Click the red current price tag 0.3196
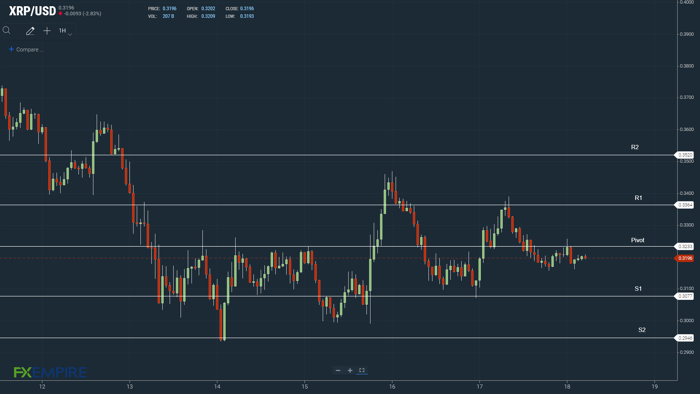Viewport: 700px width, 394px height. (684, 258)
